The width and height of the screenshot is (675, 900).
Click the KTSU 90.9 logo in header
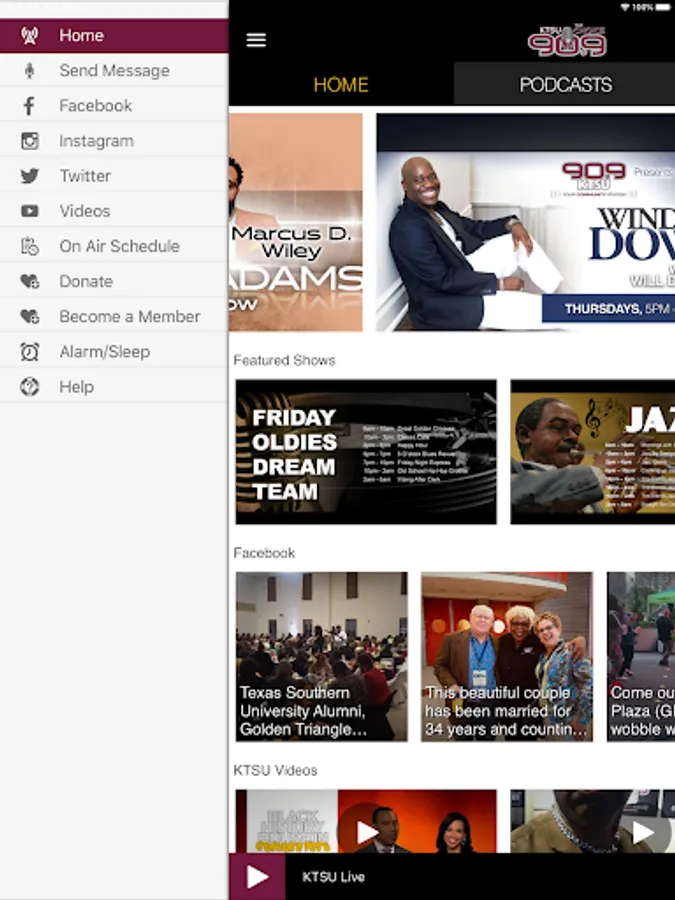tap(567, 41)
